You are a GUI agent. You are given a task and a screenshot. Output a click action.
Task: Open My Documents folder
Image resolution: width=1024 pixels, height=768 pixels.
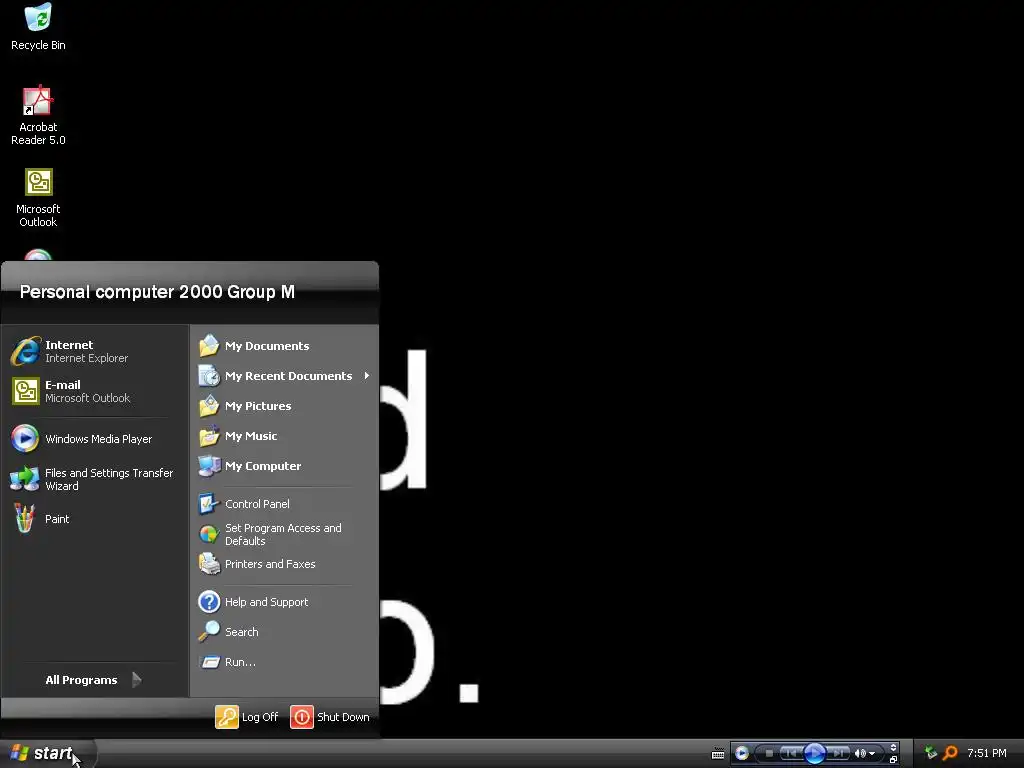coord(285,345)
